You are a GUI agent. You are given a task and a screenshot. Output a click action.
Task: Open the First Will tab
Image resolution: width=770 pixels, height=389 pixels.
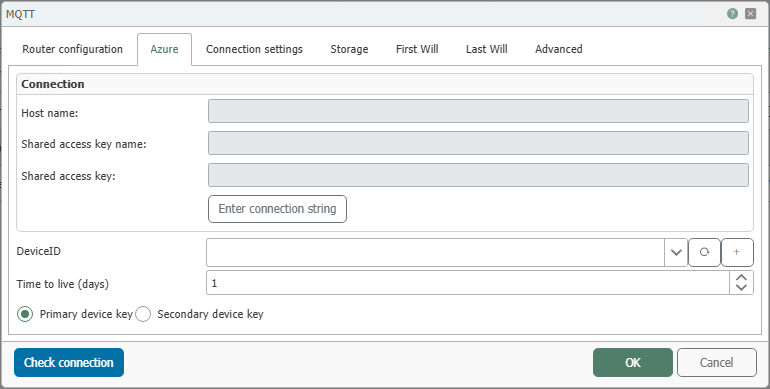point(417,49)
